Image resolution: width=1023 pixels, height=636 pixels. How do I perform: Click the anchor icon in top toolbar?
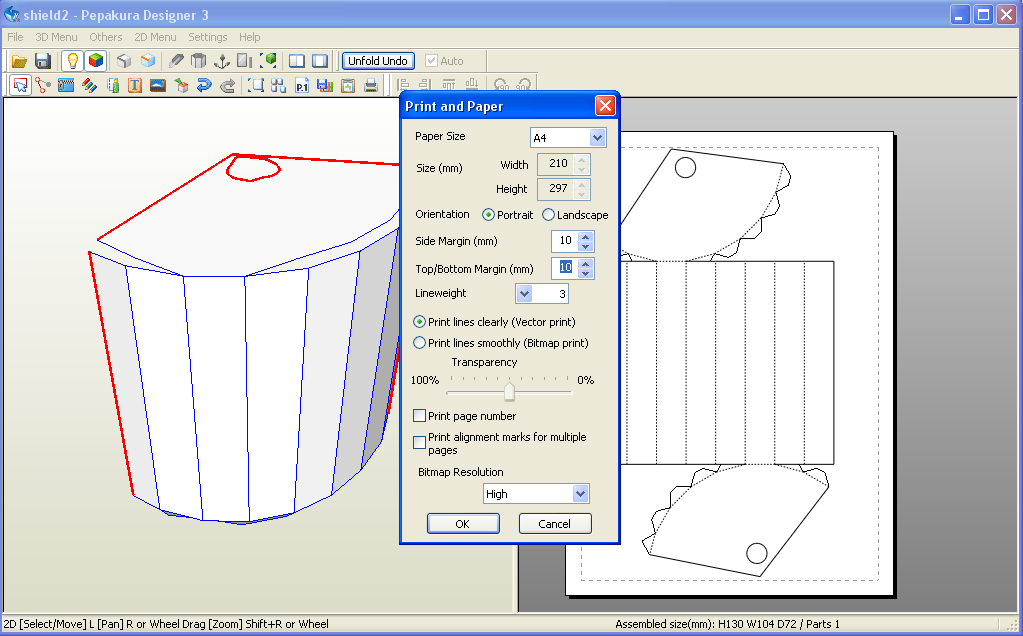coord(222,61)
